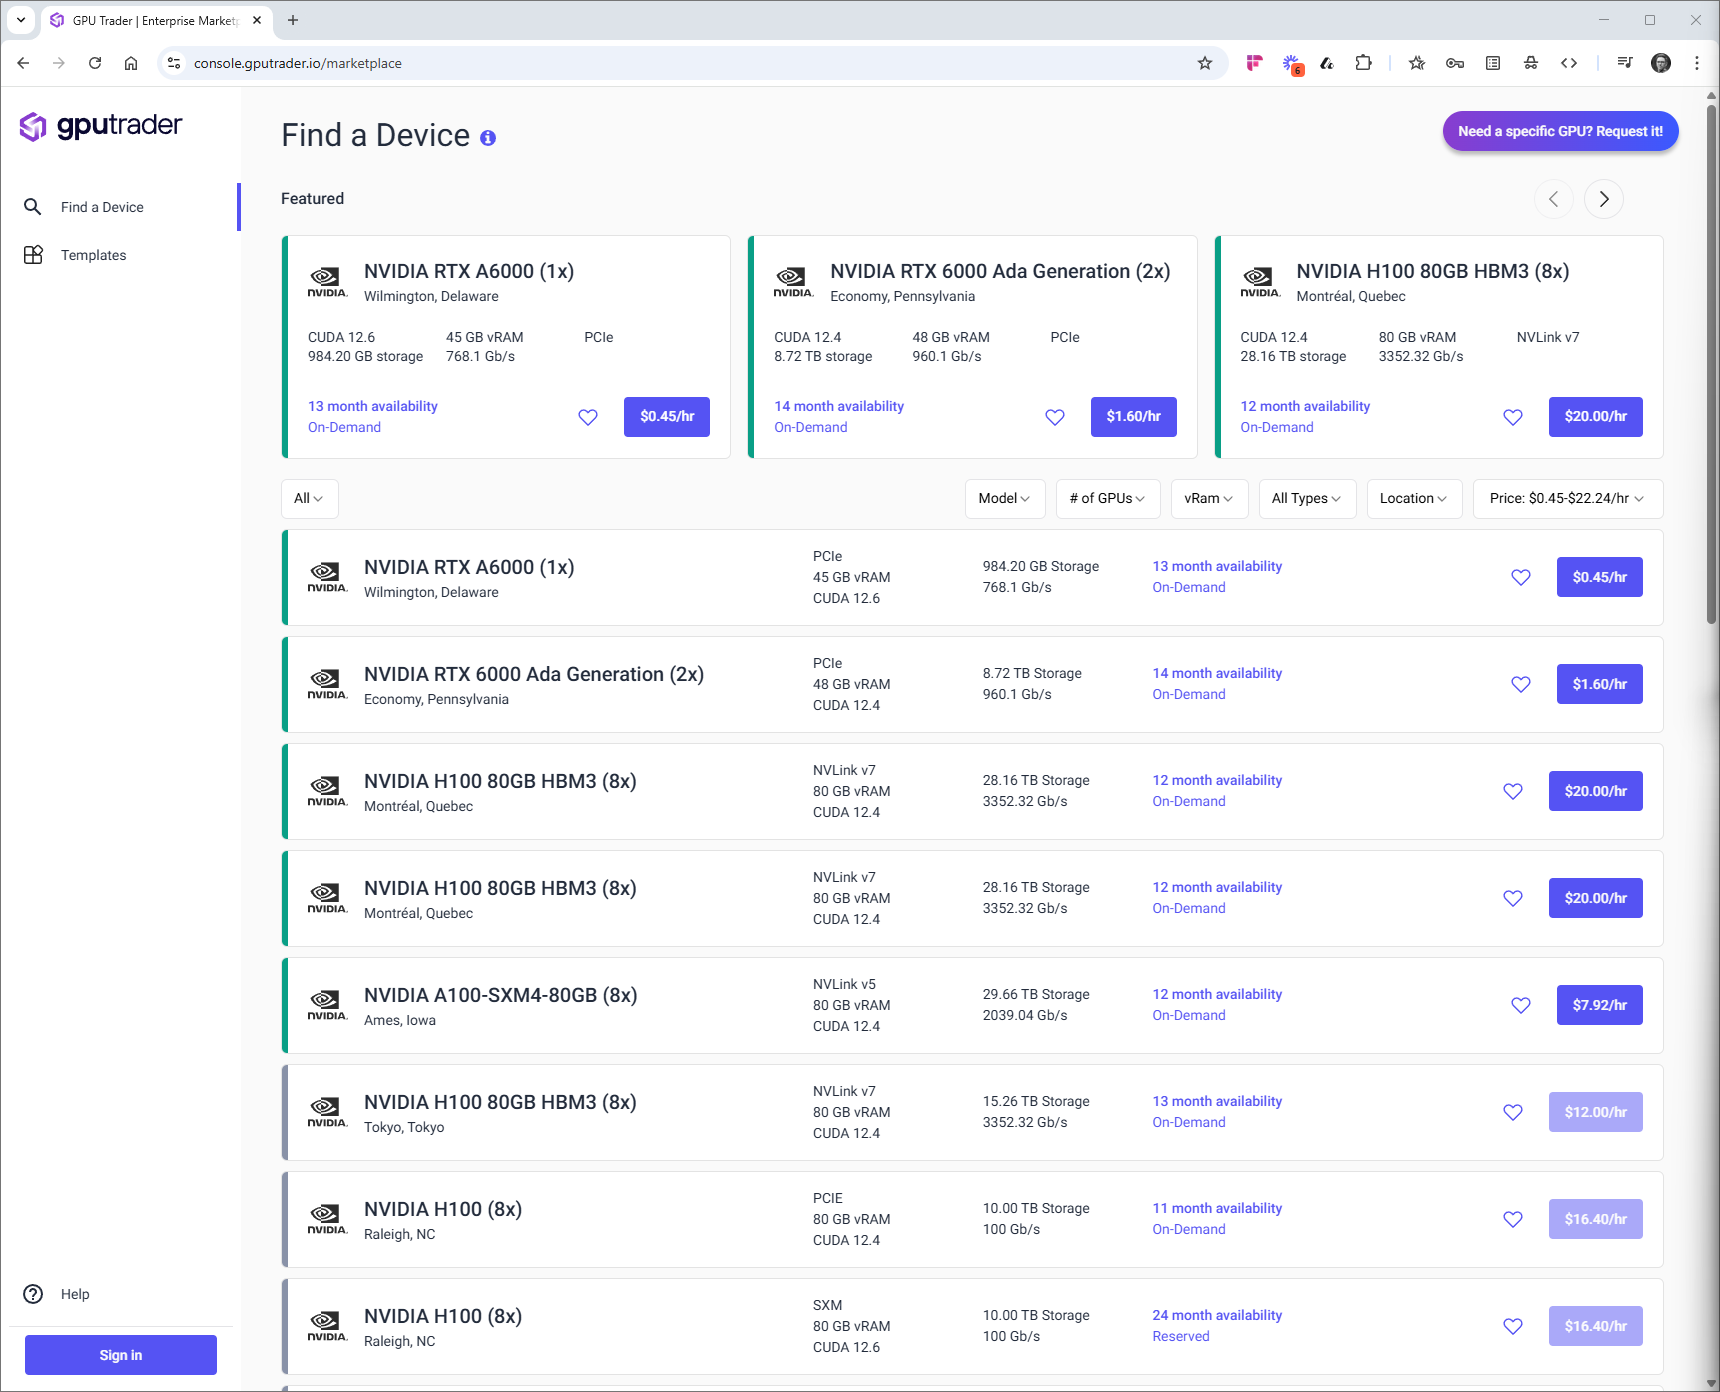
Task: Open the browser profile avatar
Action: [1661, 63]
